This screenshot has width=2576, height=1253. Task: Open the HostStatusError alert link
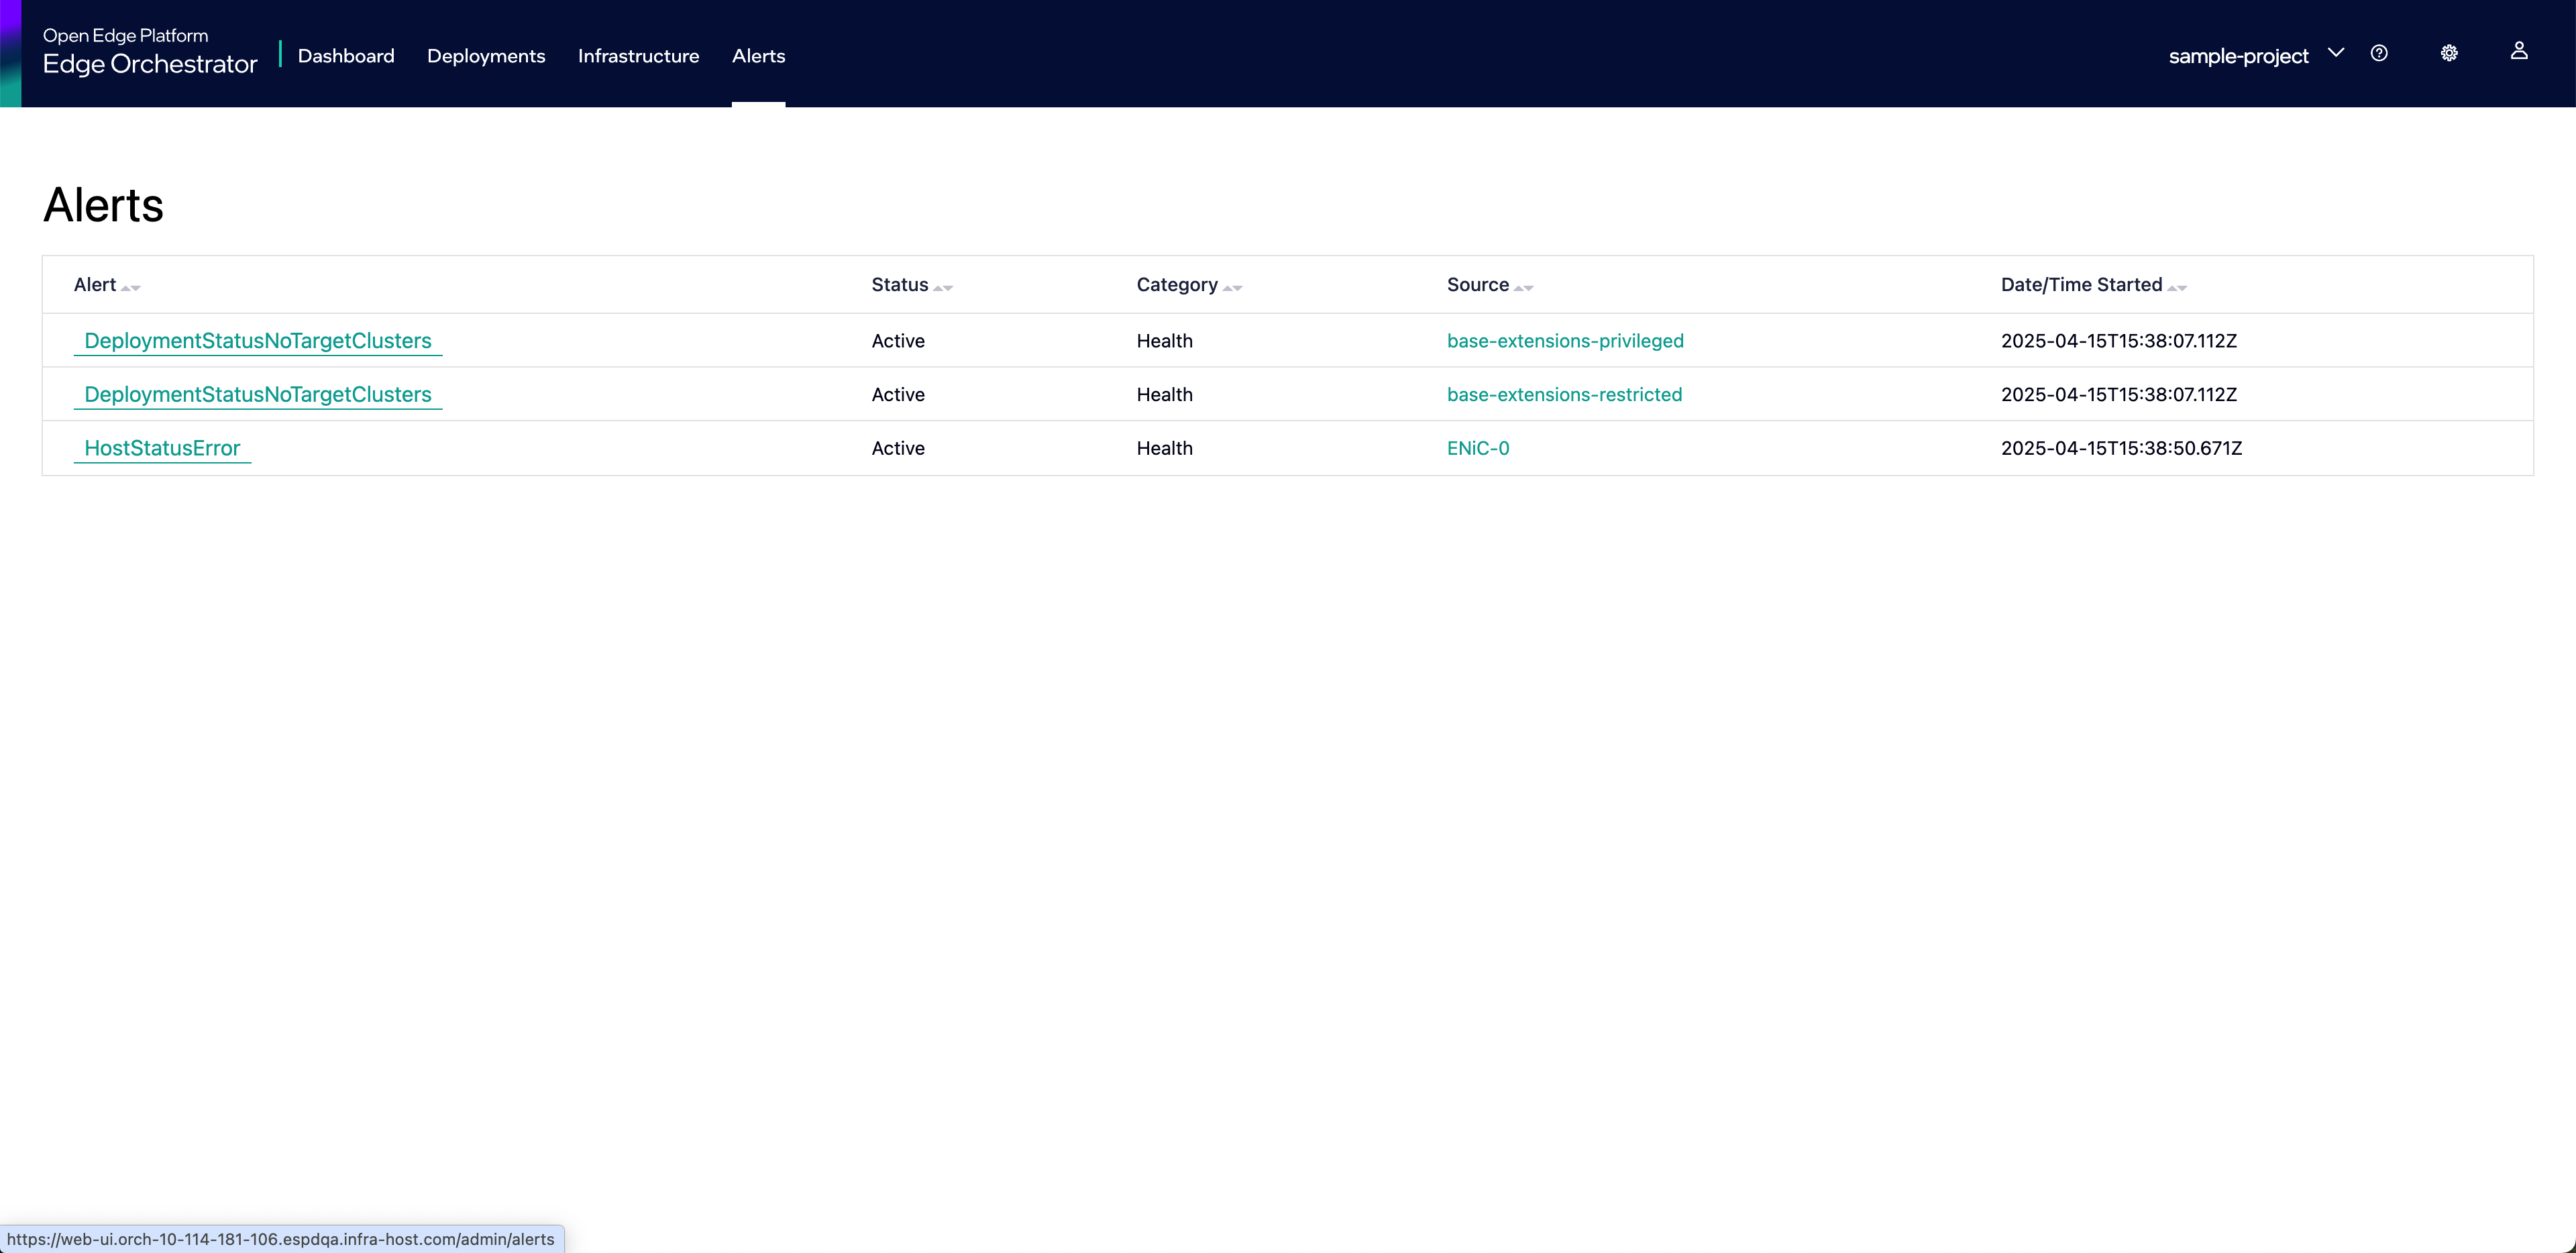coord(162,448)
